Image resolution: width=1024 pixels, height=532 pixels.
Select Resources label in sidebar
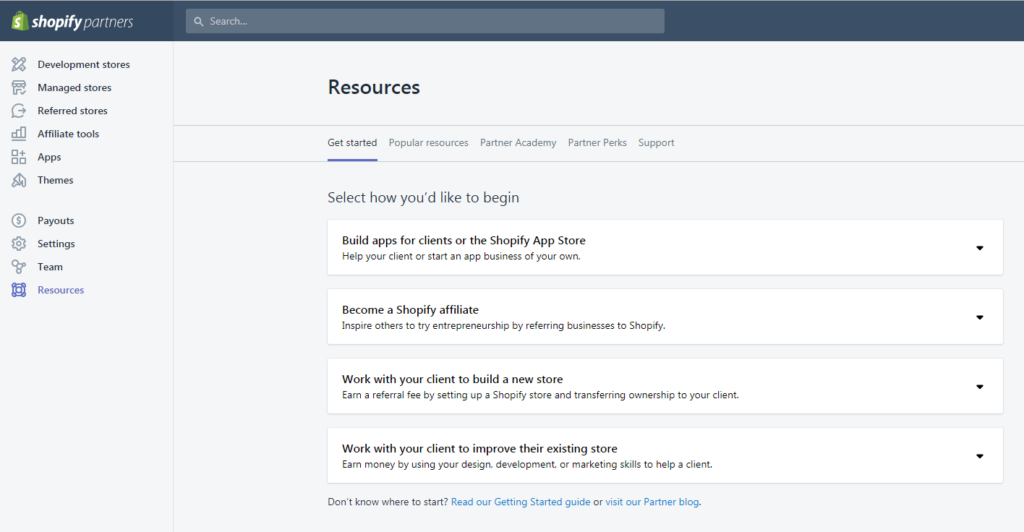61,290
